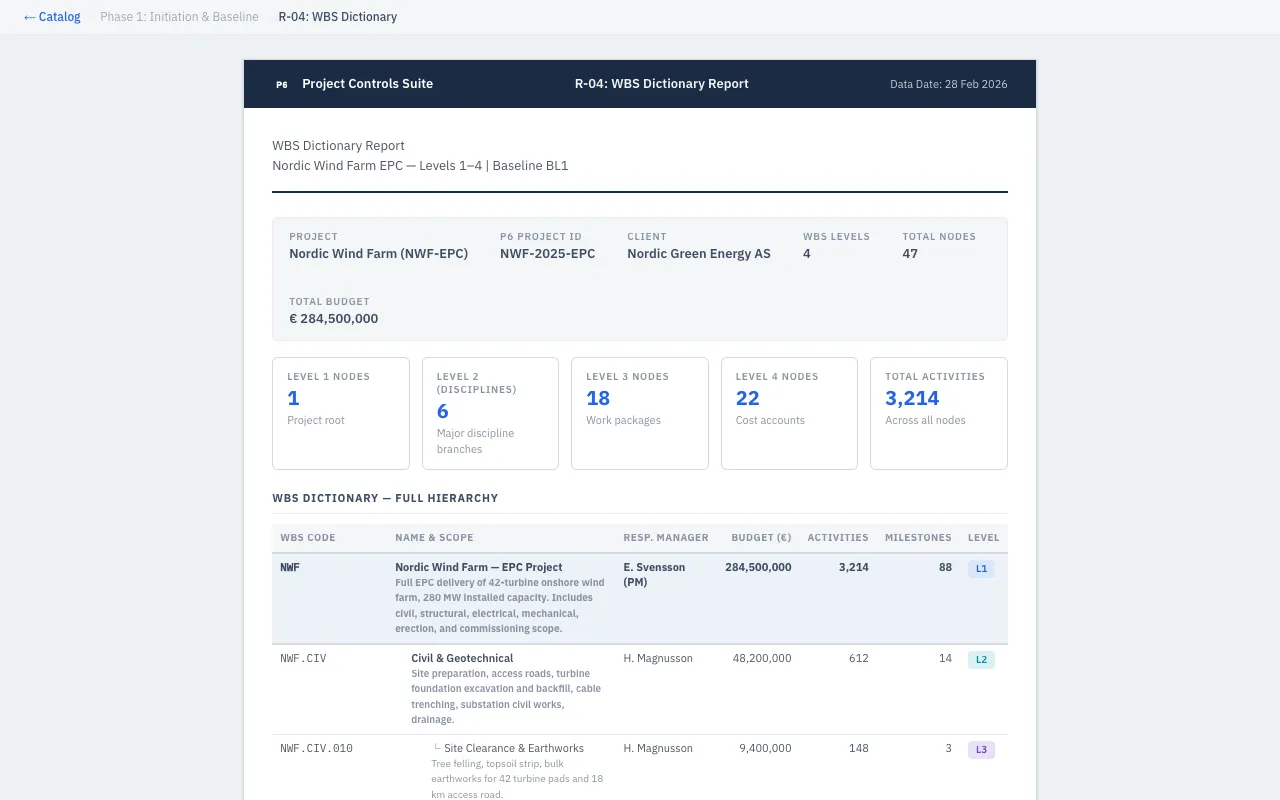Click the Total Activities card

pyautogui.click(x=938, y=413)
